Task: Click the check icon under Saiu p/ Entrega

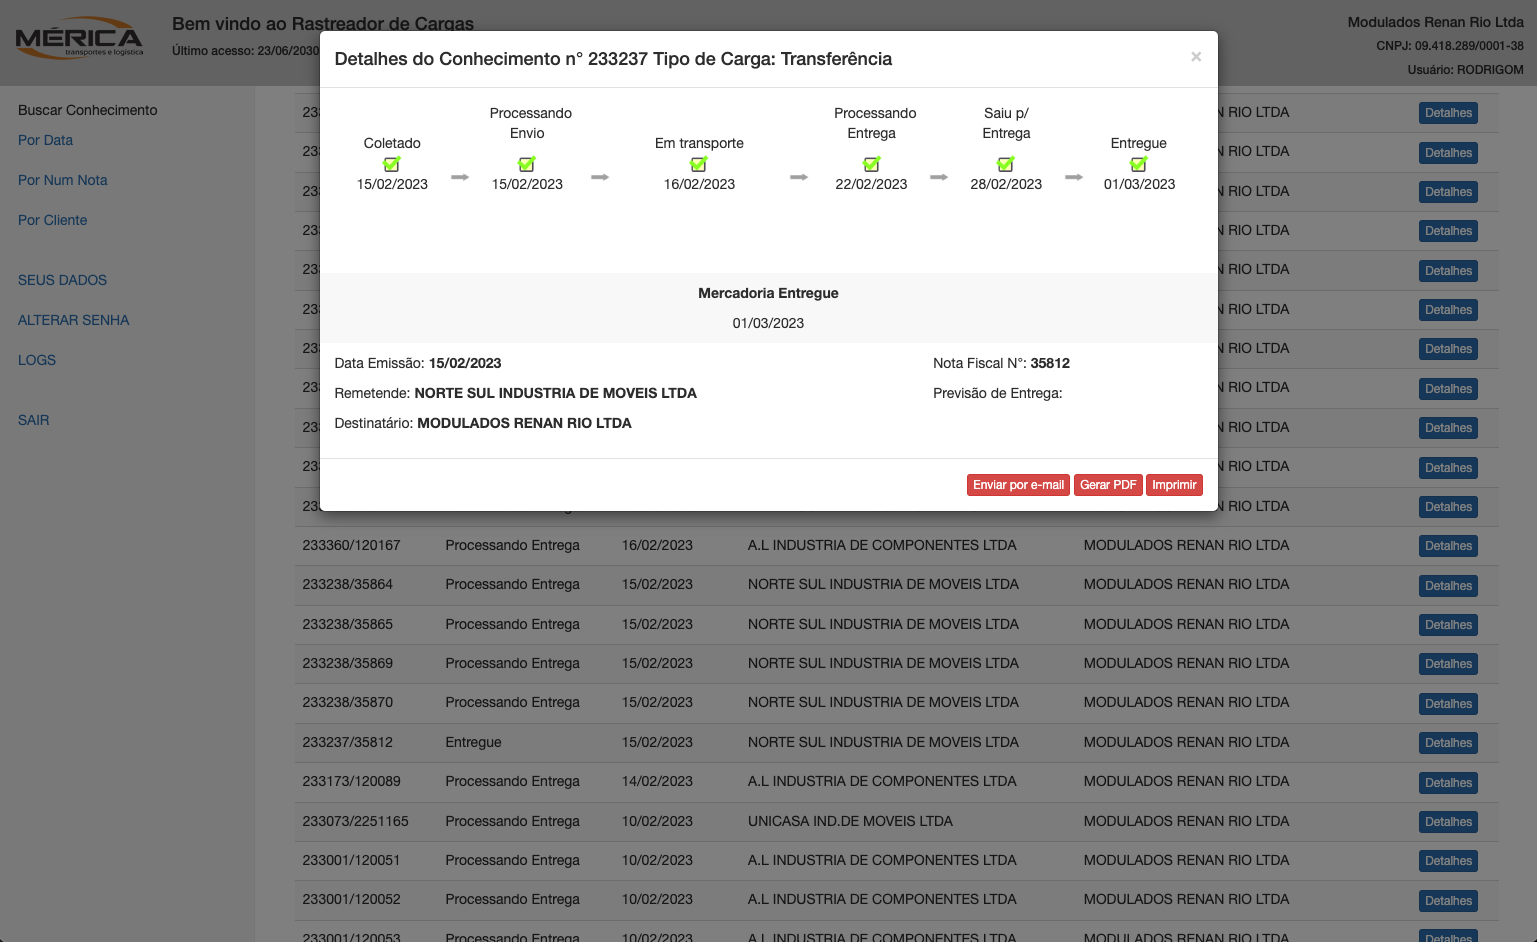Action: click(x=1006, y=164)
